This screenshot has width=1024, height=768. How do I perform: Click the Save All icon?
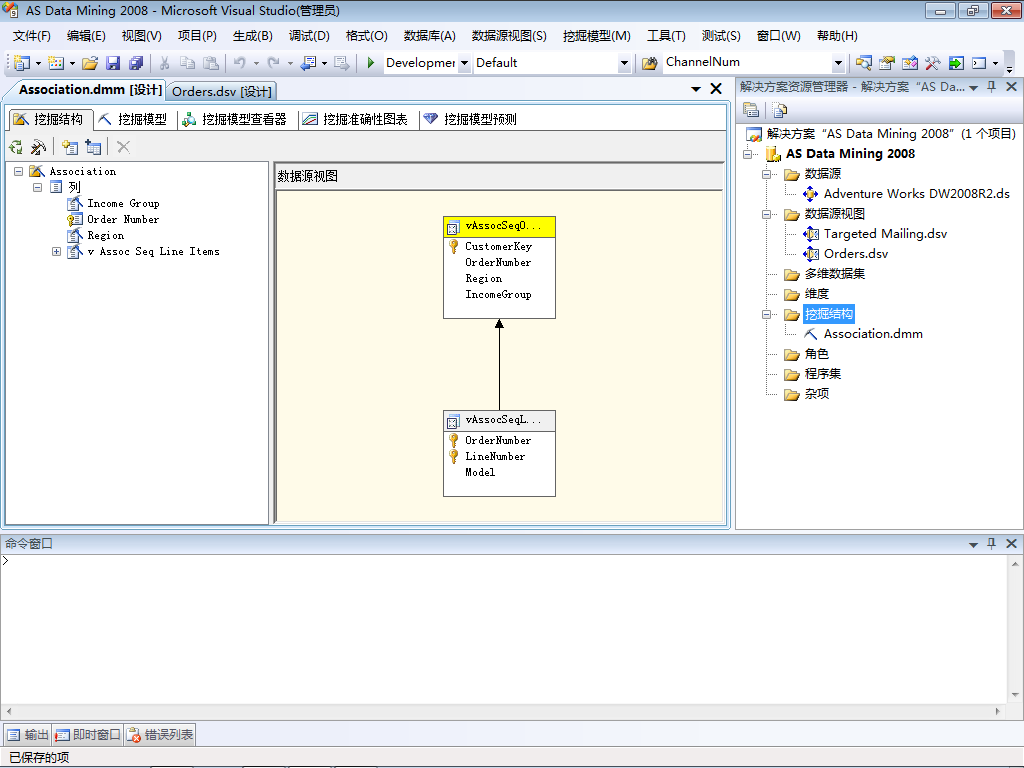tap(136, 63)
